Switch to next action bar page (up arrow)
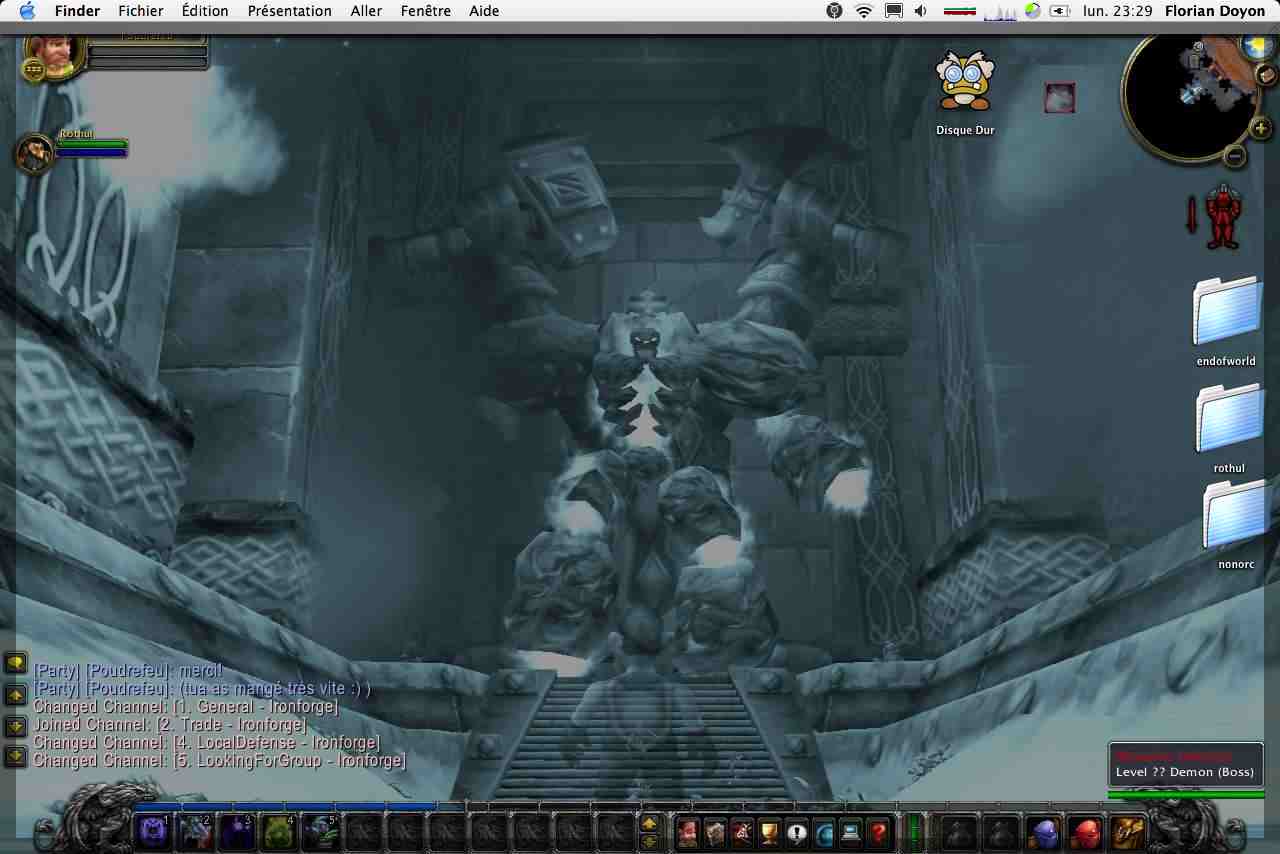Viewport: 1280px width, 854px height. point(649,823)
